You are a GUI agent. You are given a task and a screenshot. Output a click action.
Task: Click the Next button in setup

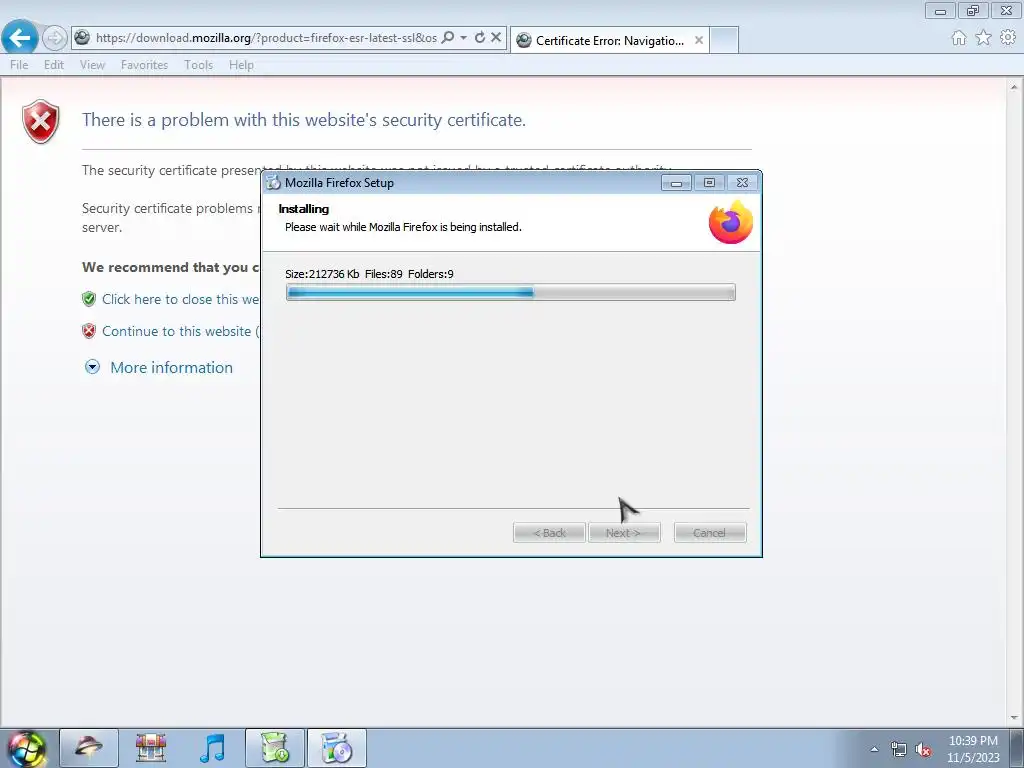pos(624,533)
